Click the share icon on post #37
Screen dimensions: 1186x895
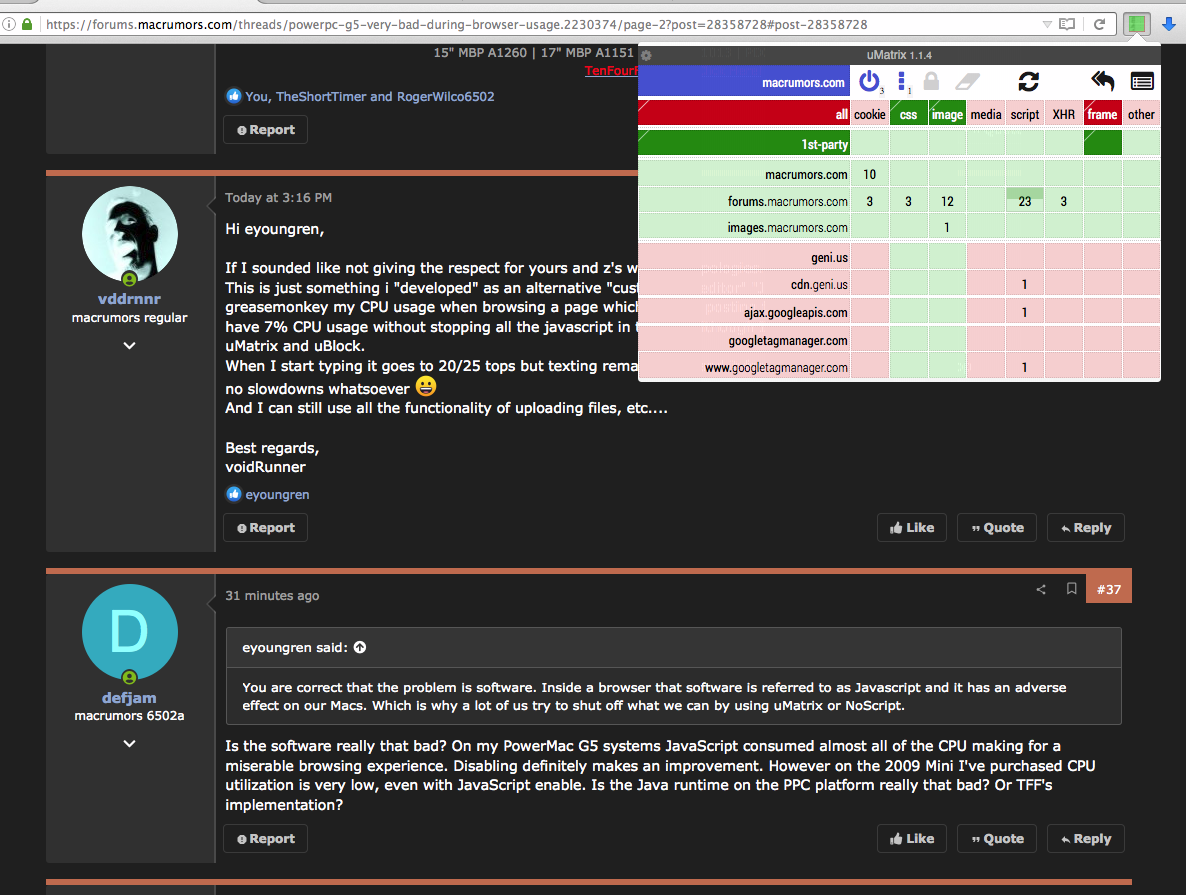pos(1041,589)
